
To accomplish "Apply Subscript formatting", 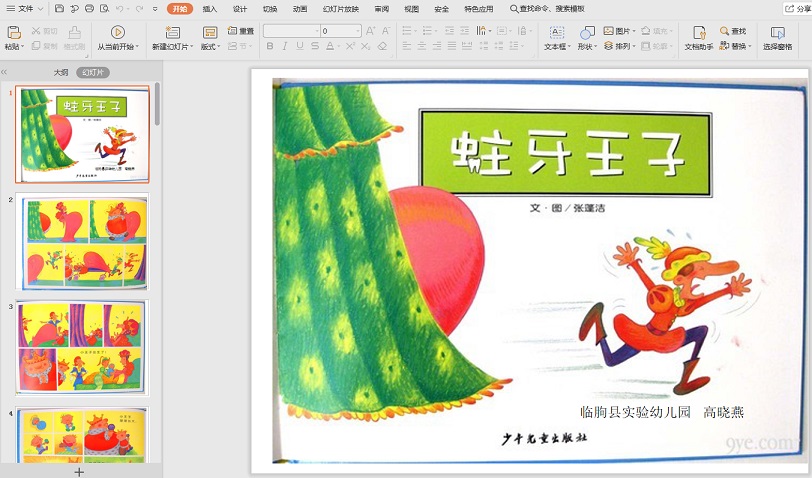I will (x=365, y=46).
